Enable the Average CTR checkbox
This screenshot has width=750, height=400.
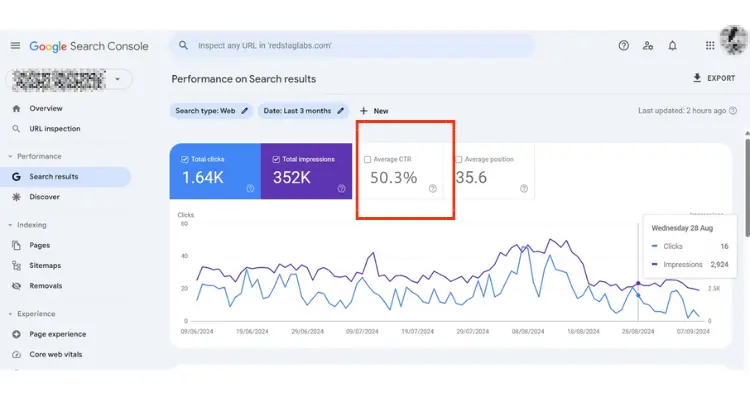[367, 159]
